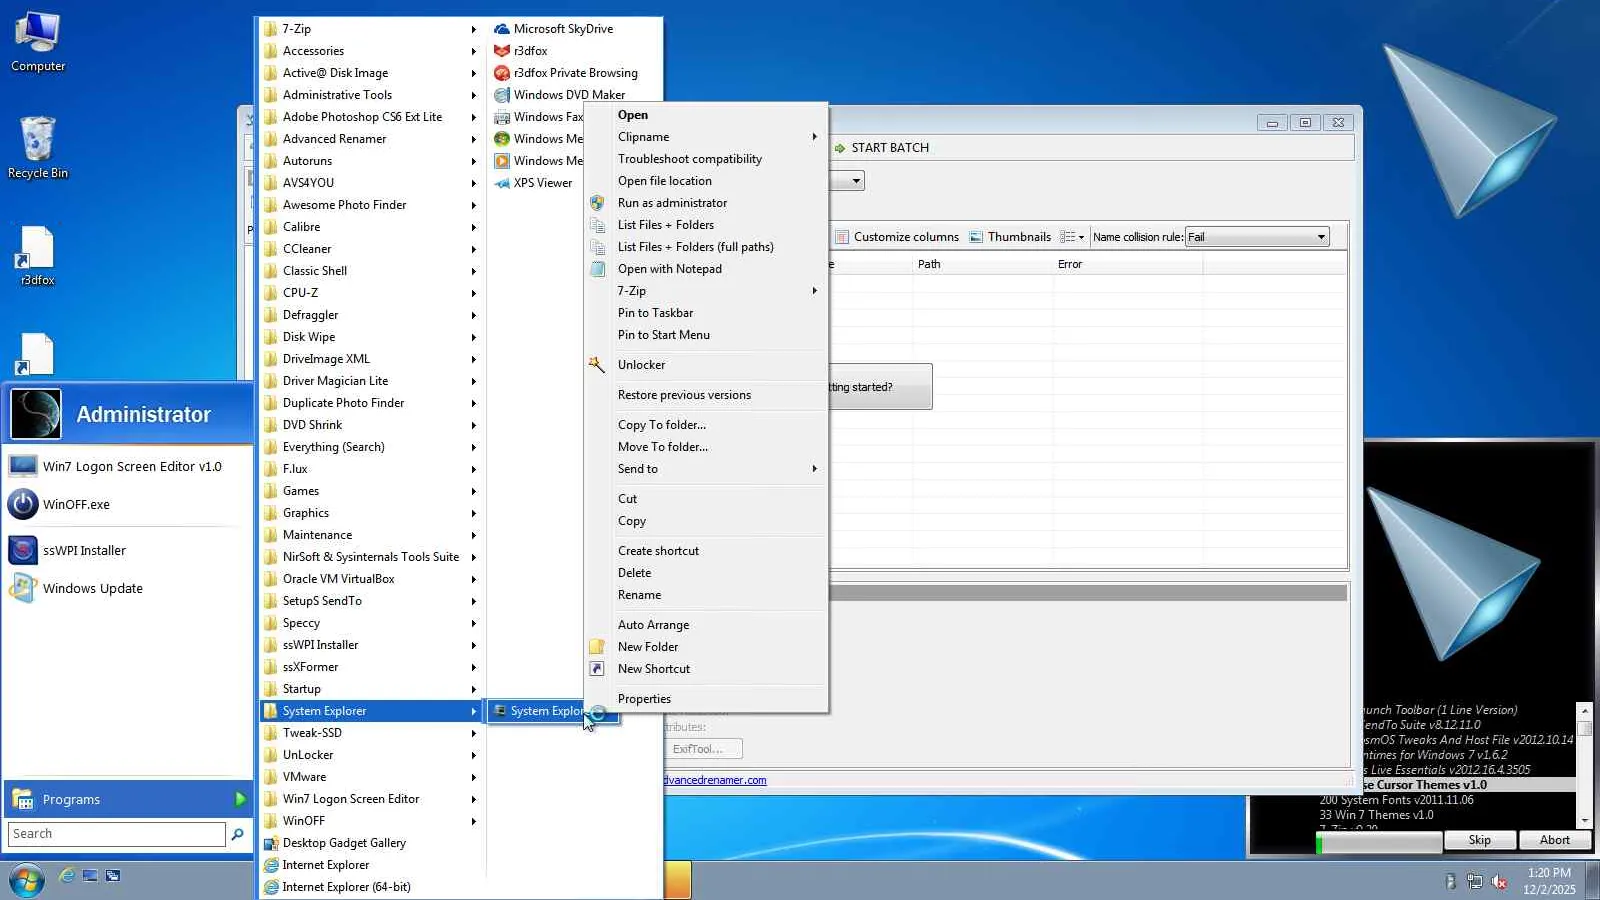
Task: Click the search magnifier icon
Action: (237, 834)
